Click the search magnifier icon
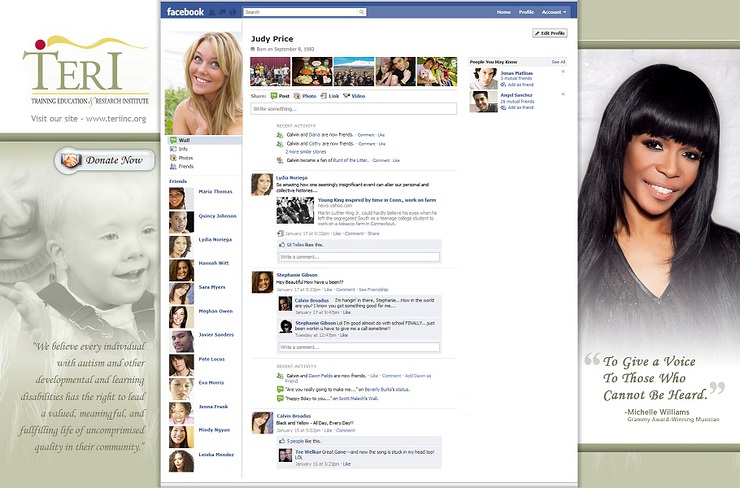This screenshot has height=488, width=740. pos(362,12)
